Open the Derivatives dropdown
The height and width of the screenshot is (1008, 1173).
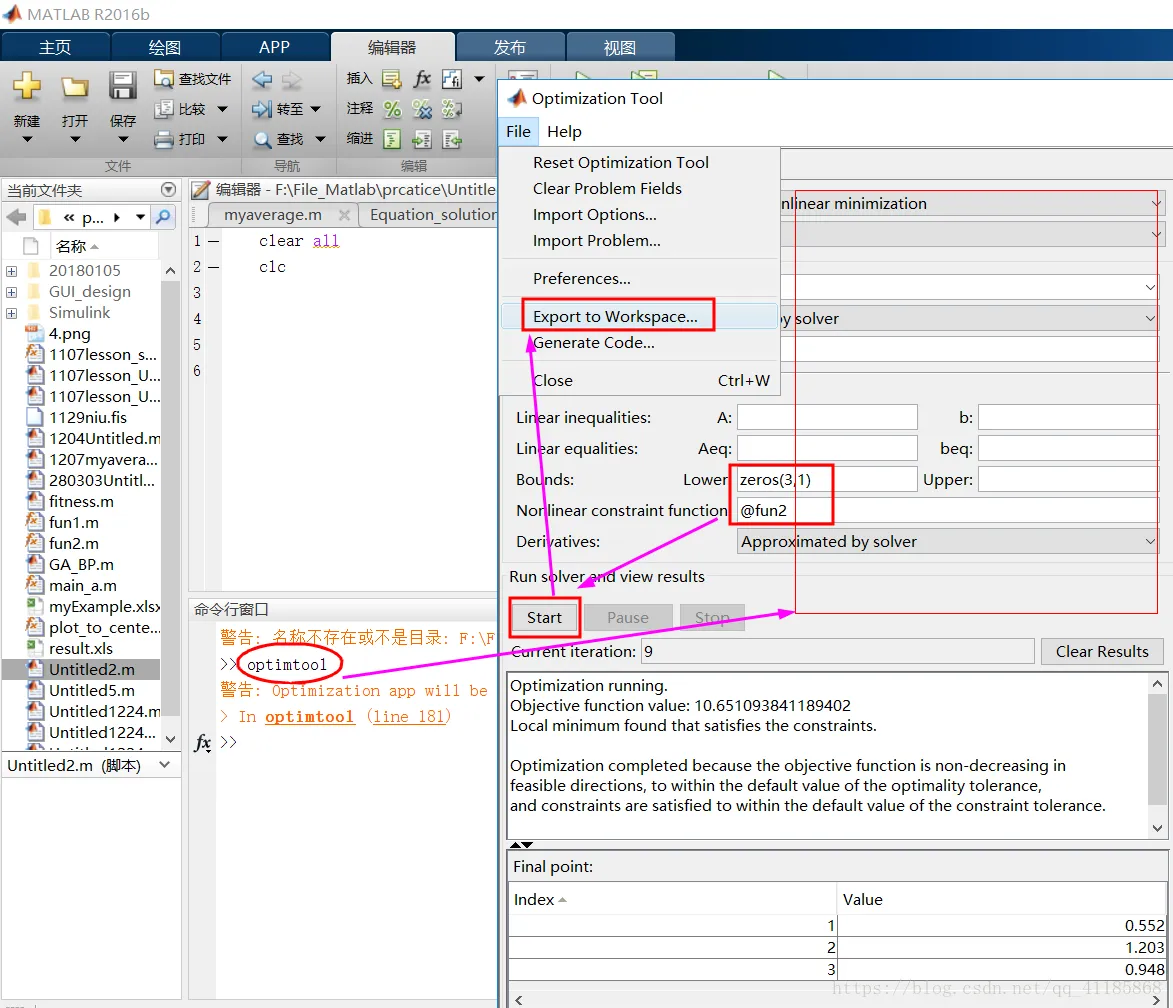[948, 542]
